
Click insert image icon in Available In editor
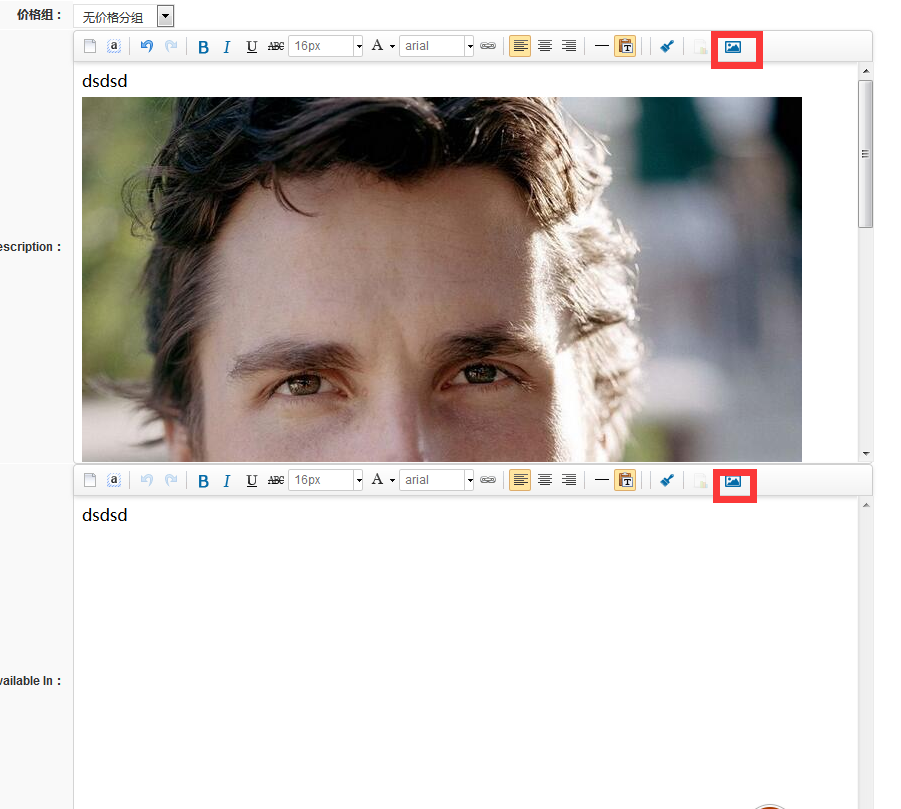pos(733,481)
